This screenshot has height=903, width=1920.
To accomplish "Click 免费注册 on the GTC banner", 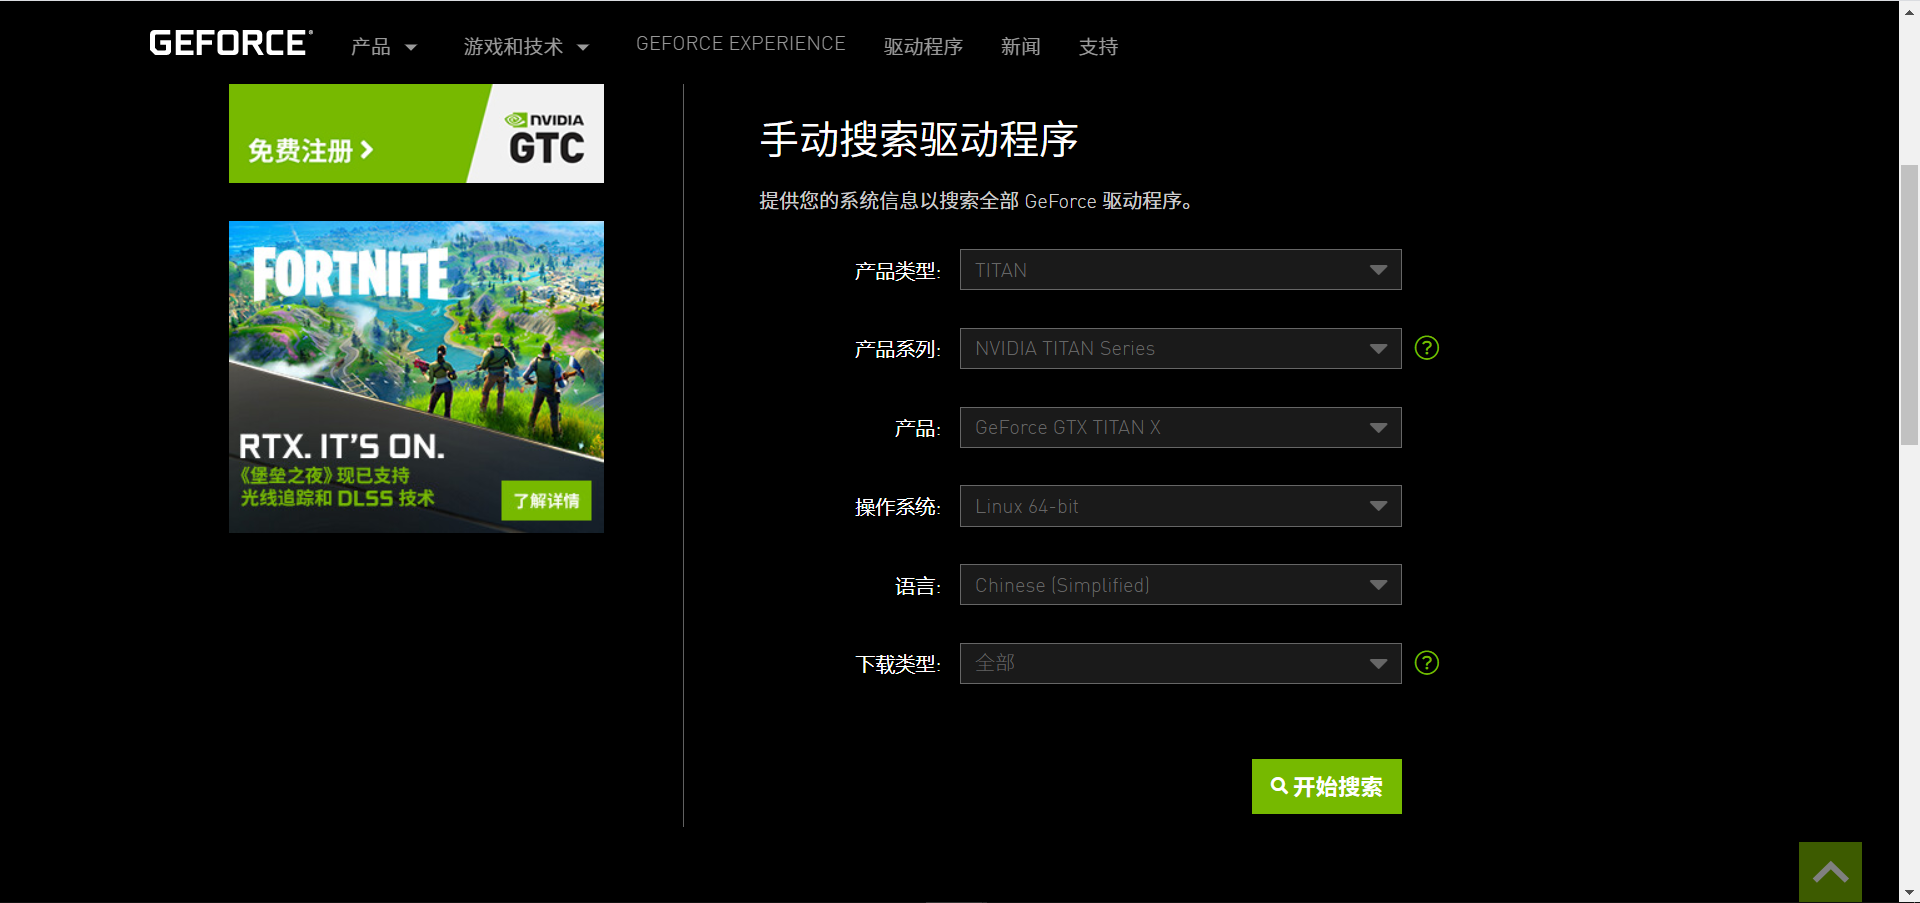I will 311,151.
